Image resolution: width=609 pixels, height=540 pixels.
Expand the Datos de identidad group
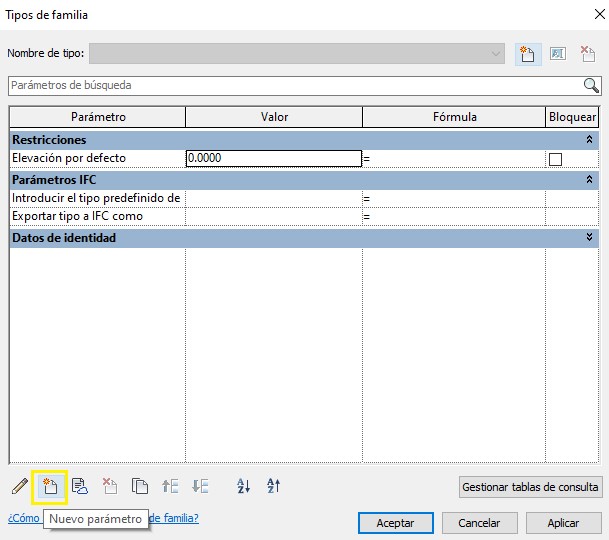tap(589, 238)
